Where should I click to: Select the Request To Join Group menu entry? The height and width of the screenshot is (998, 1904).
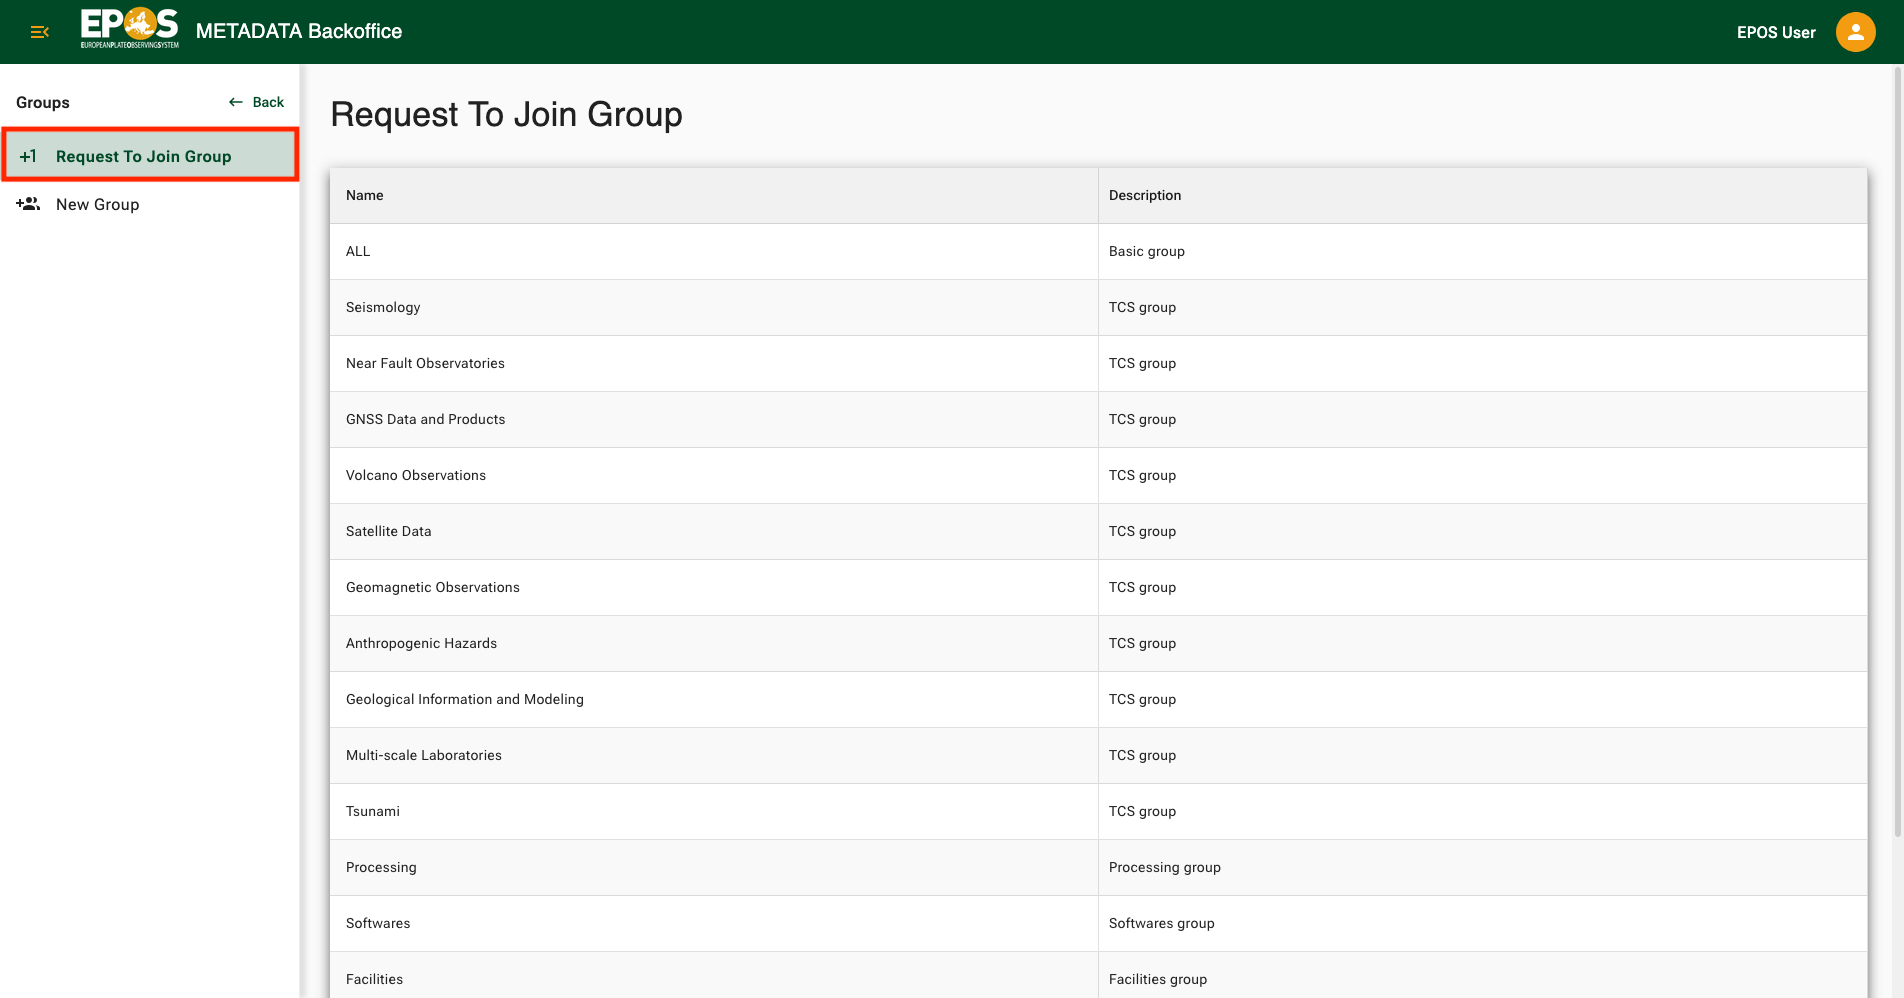143,156
